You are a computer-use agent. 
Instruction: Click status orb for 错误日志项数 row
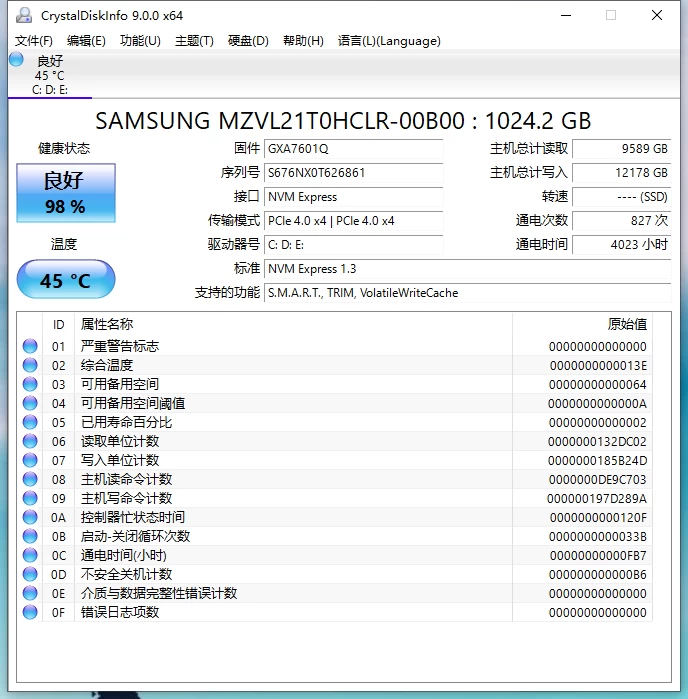(30, 613)
